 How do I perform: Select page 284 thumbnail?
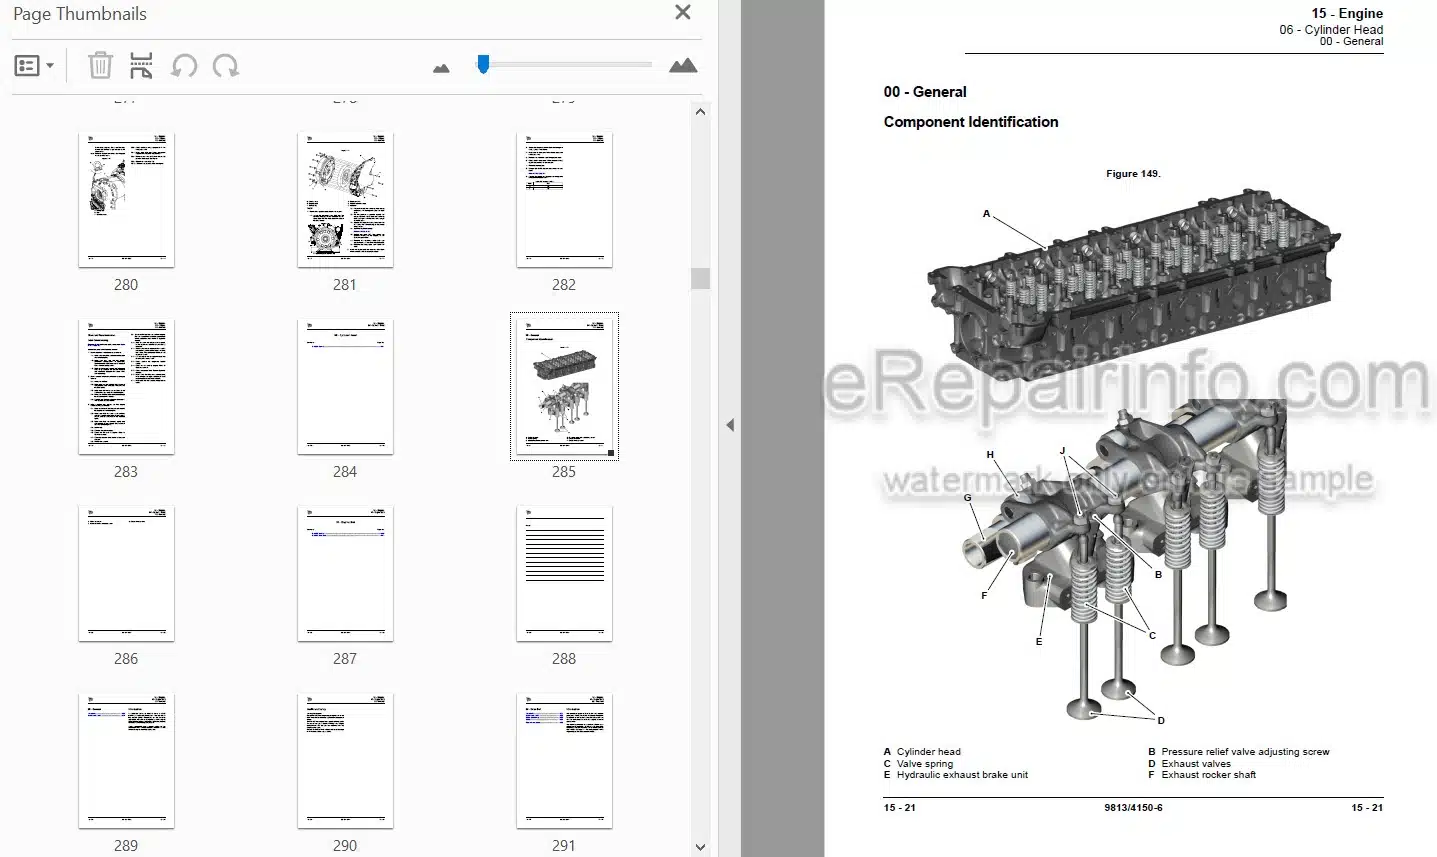tap(345, 387)
